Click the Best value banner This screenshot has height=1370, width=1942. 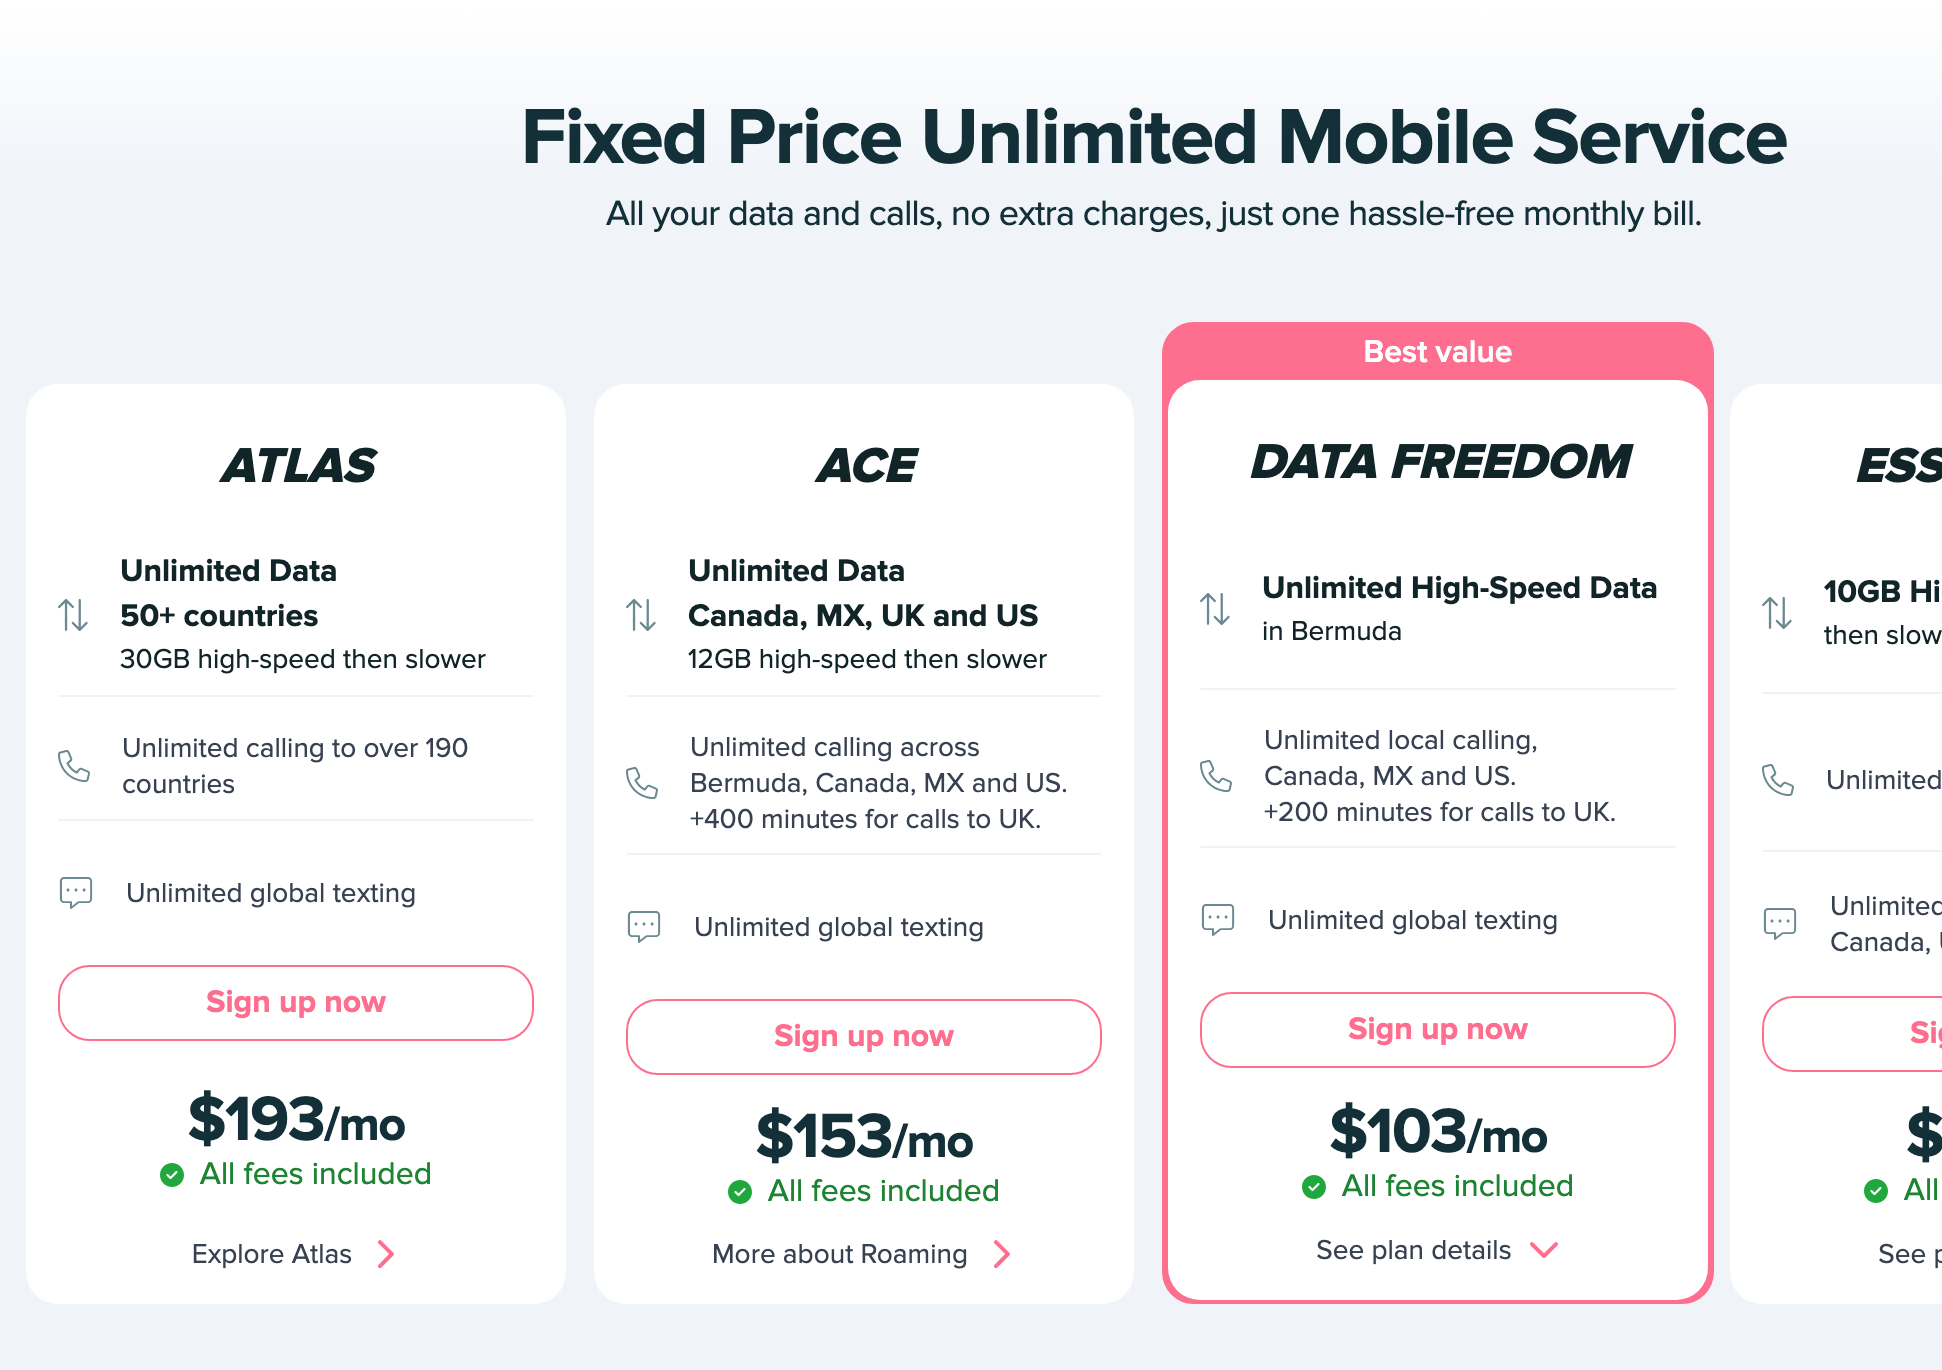1437,352
